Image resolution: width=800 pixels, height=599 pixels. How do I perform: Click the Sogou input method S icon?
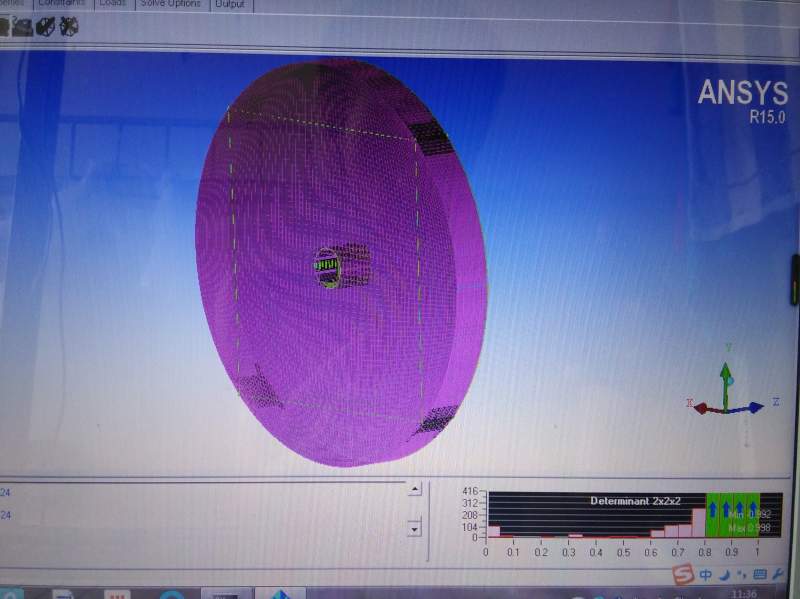tap(684, 574)
